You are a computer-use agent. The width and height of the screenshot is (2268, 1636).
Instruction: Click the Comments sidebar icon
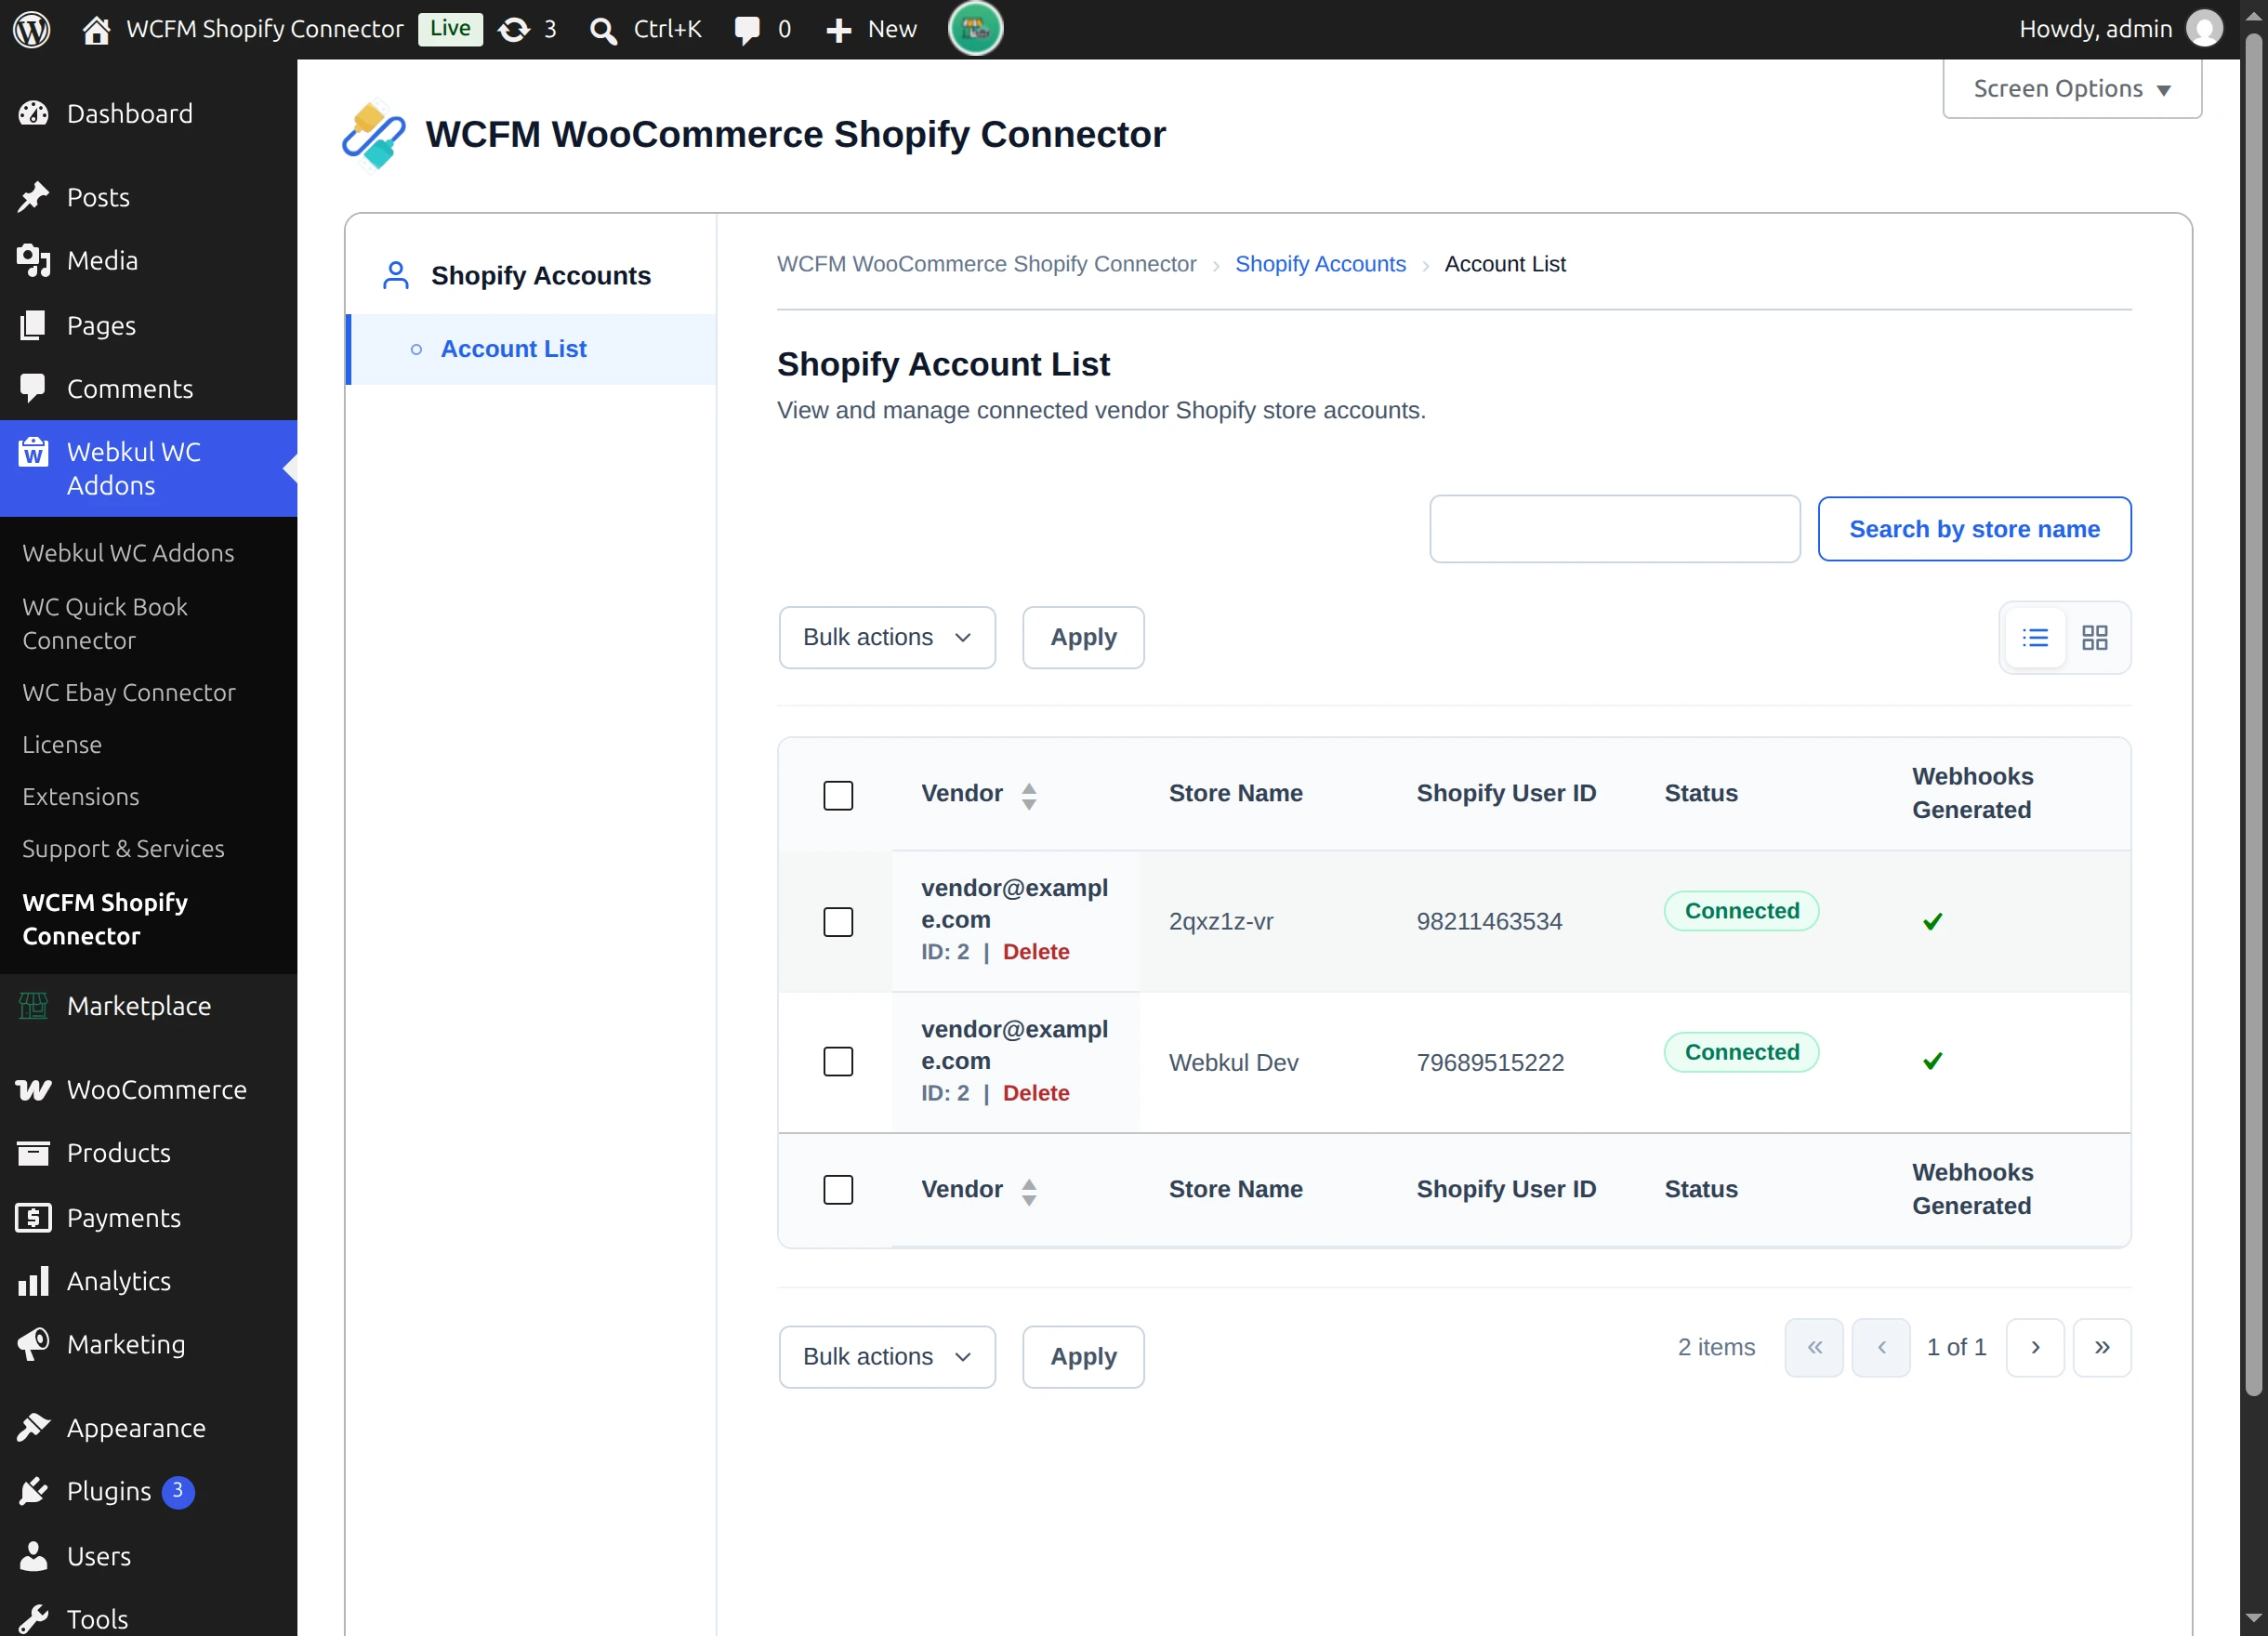33,388
